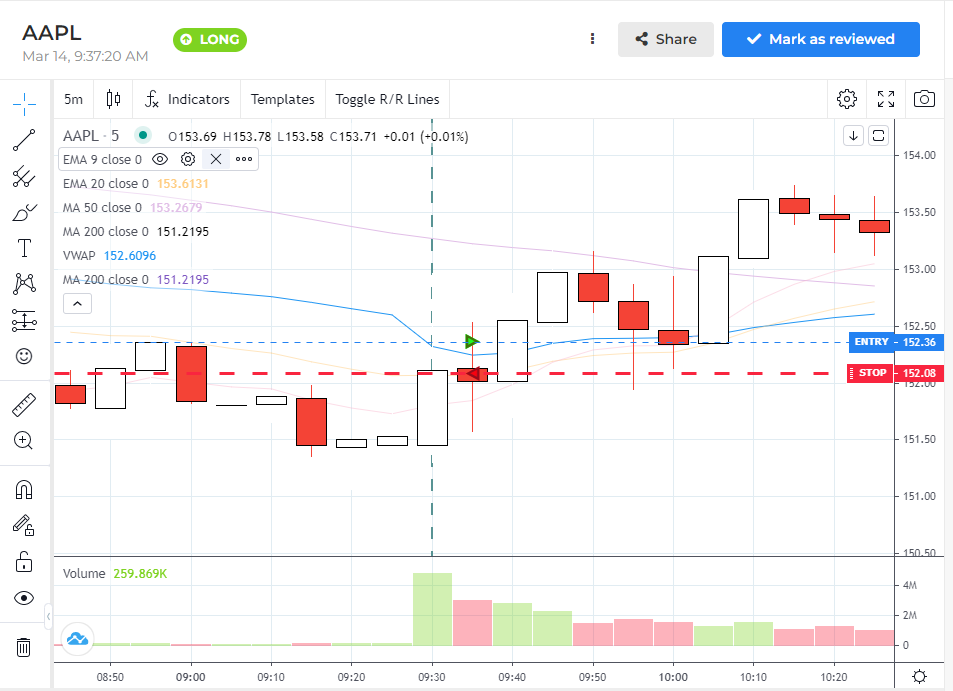Toggle stay in drawing mode
953x691 pixels.
pyautogui.click(x=24, y=526)
